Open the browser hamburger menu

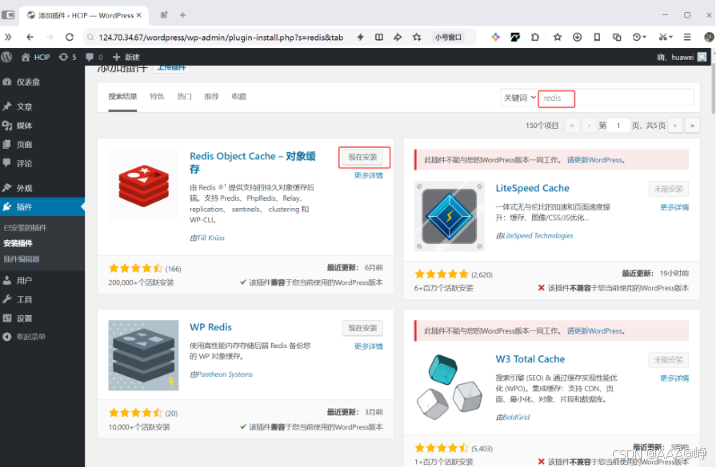[687, 37]
